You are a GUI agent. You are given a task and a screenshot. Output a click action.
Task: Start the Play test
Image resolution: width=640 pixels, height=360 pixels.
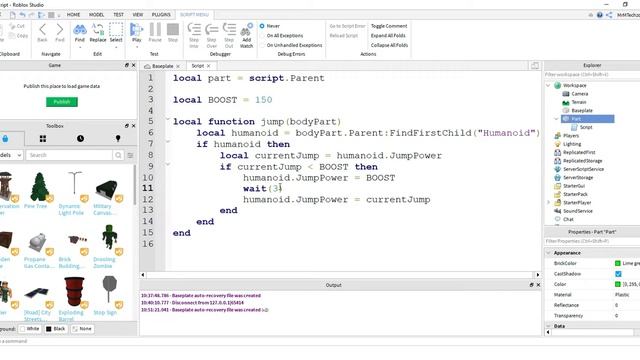point(136,30)
